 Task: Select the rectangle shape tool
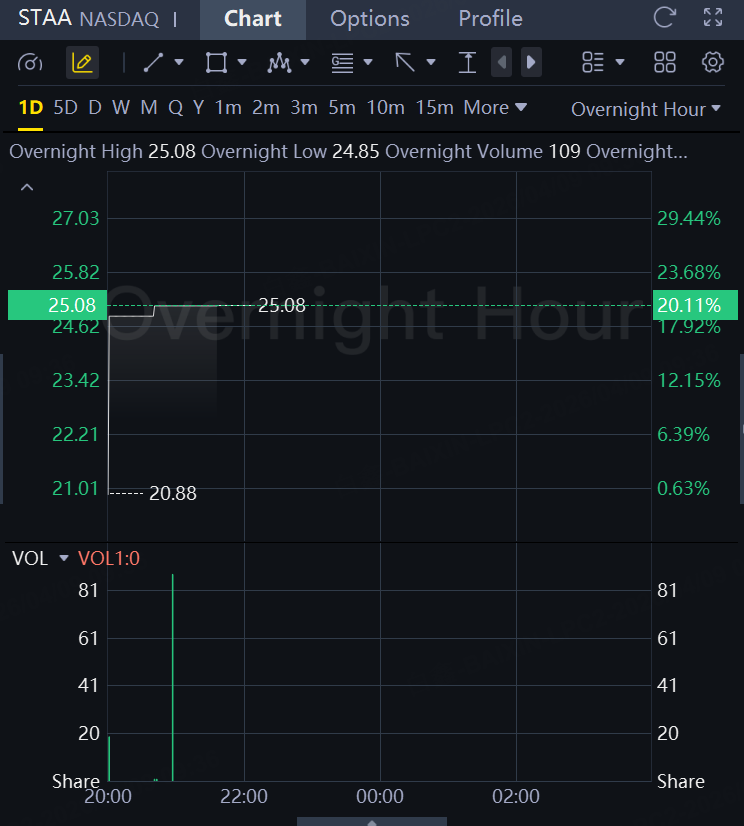(x=216, y=63)
